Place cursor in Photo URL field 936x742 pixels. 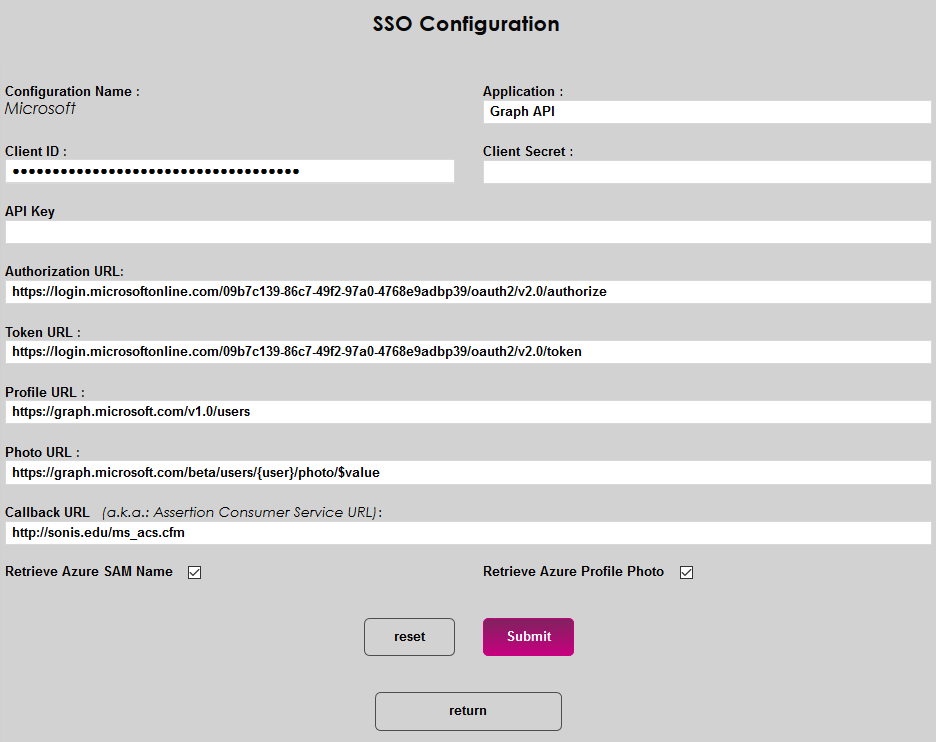pos(467,472)
